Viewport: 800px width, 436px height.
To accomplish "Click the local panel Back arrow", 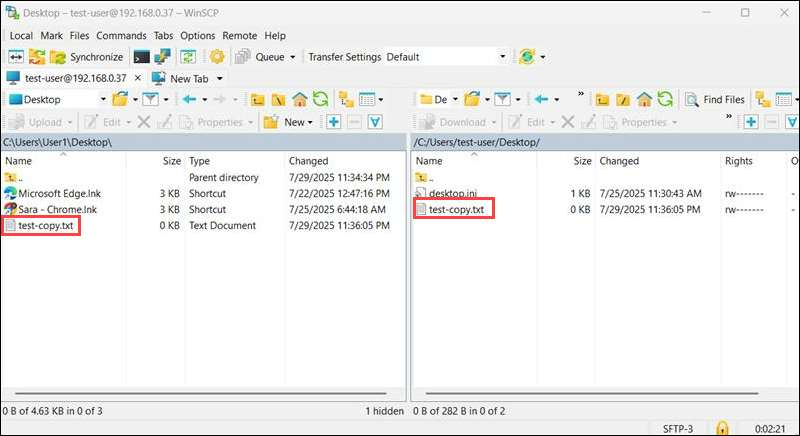I will coord(189,99).
